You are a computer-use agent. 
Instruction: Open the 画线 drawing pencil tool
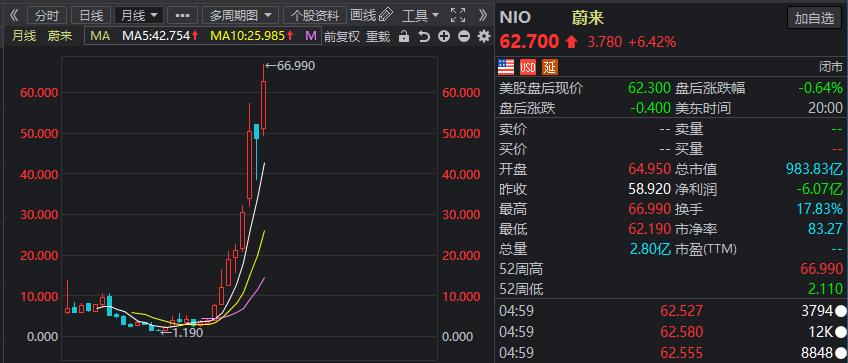click(x=371, y=15)
